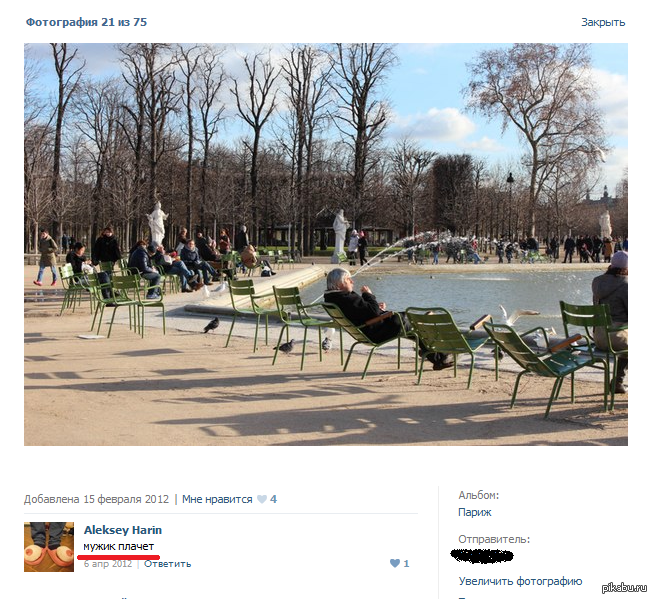Click the Добавлена 15 февраля 2012 text

tap(96, 499)
